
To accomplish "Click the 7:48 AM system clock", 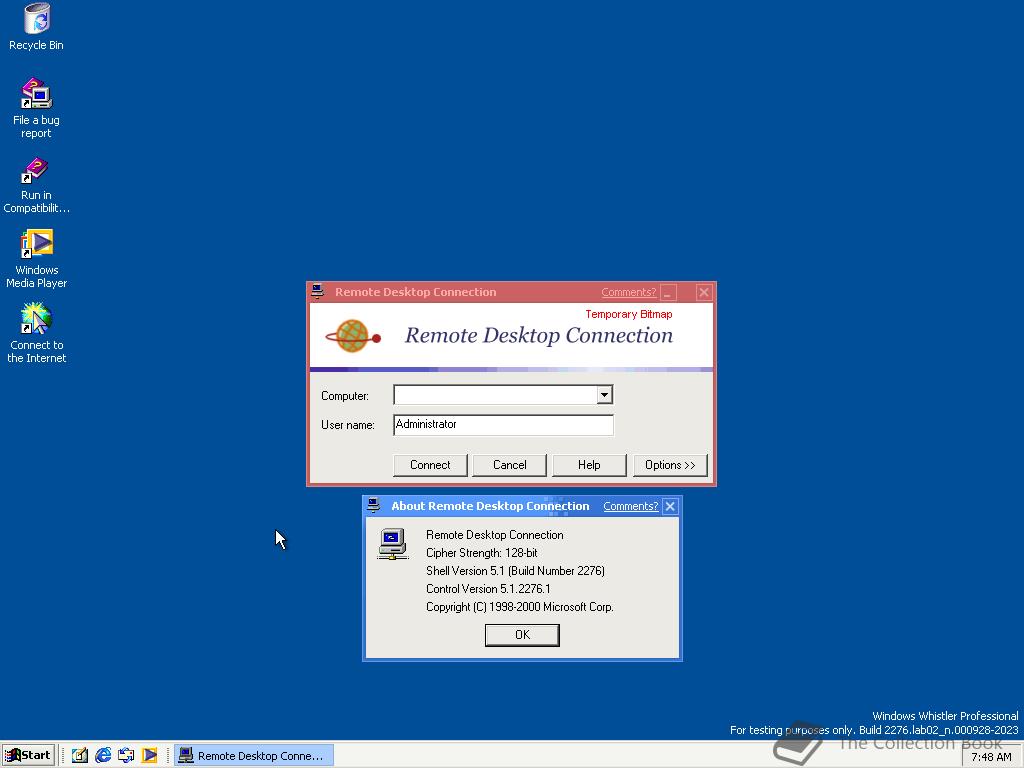I will click(991, 757).
